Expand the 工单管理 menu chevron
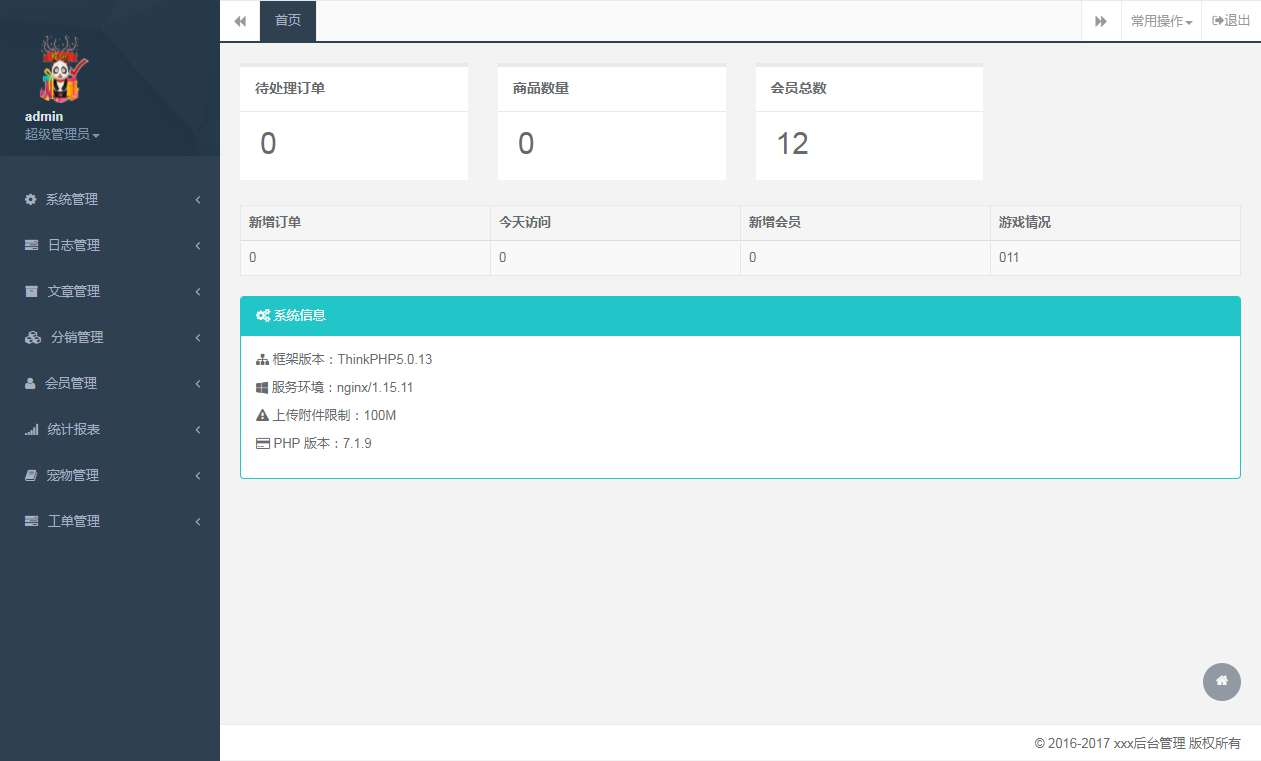Image resolution: width=1261 pixels, height=761 pixels. [x=198, y=521]
